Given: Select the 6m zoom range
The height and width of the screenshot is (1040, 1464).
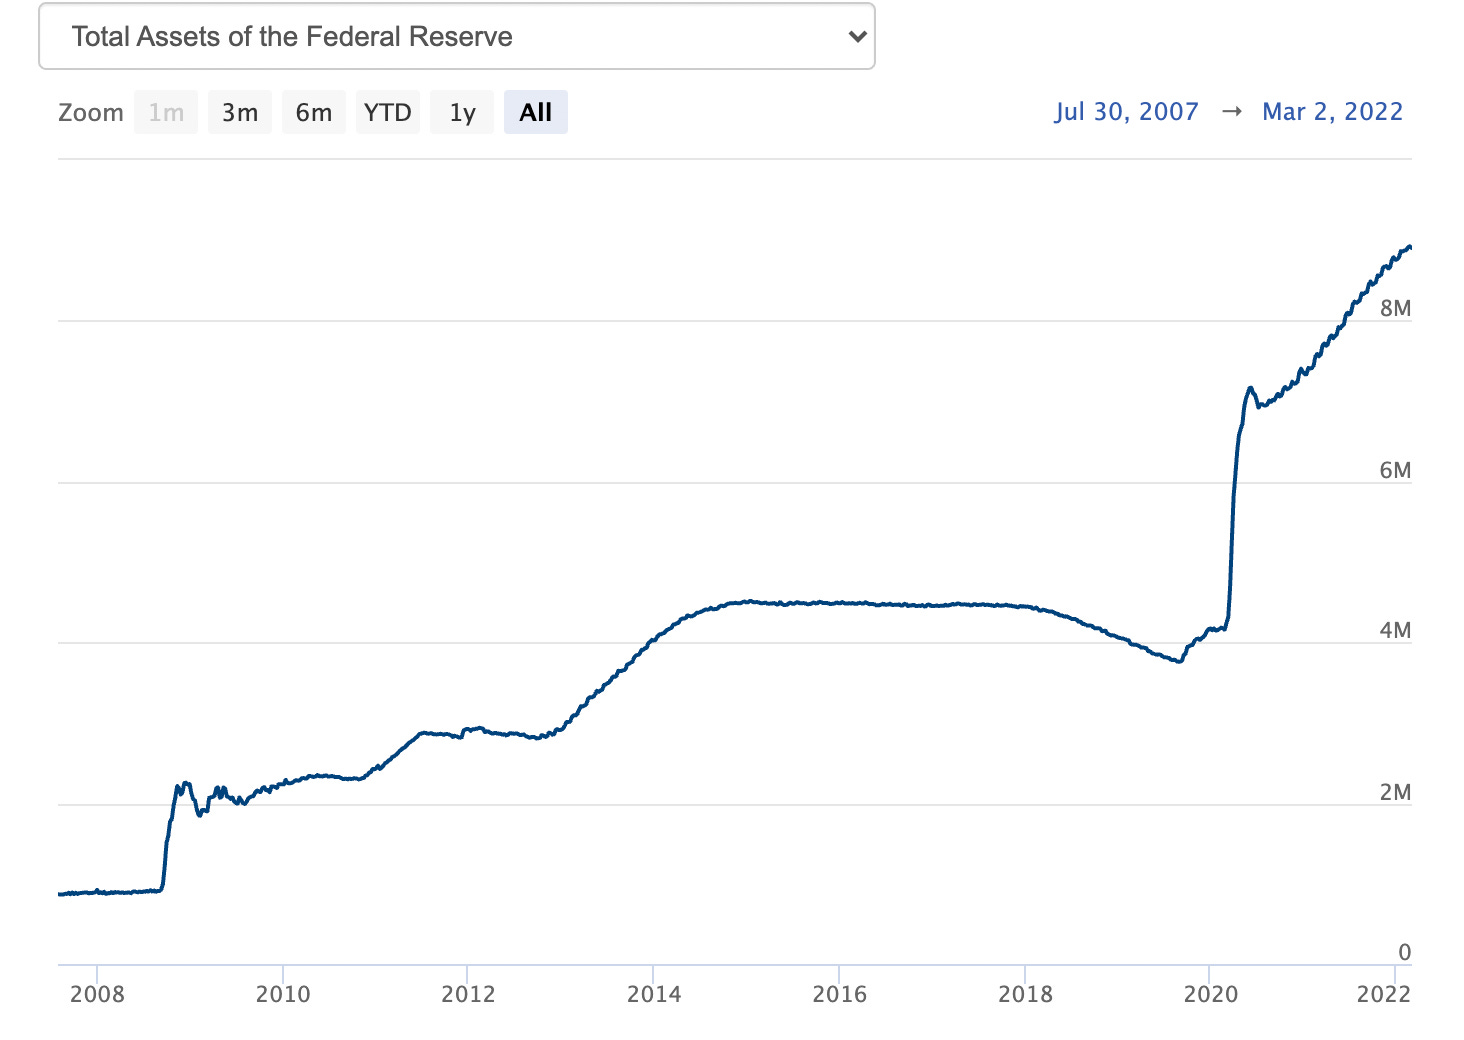Looking at the screenshot, I should (313, 112).
